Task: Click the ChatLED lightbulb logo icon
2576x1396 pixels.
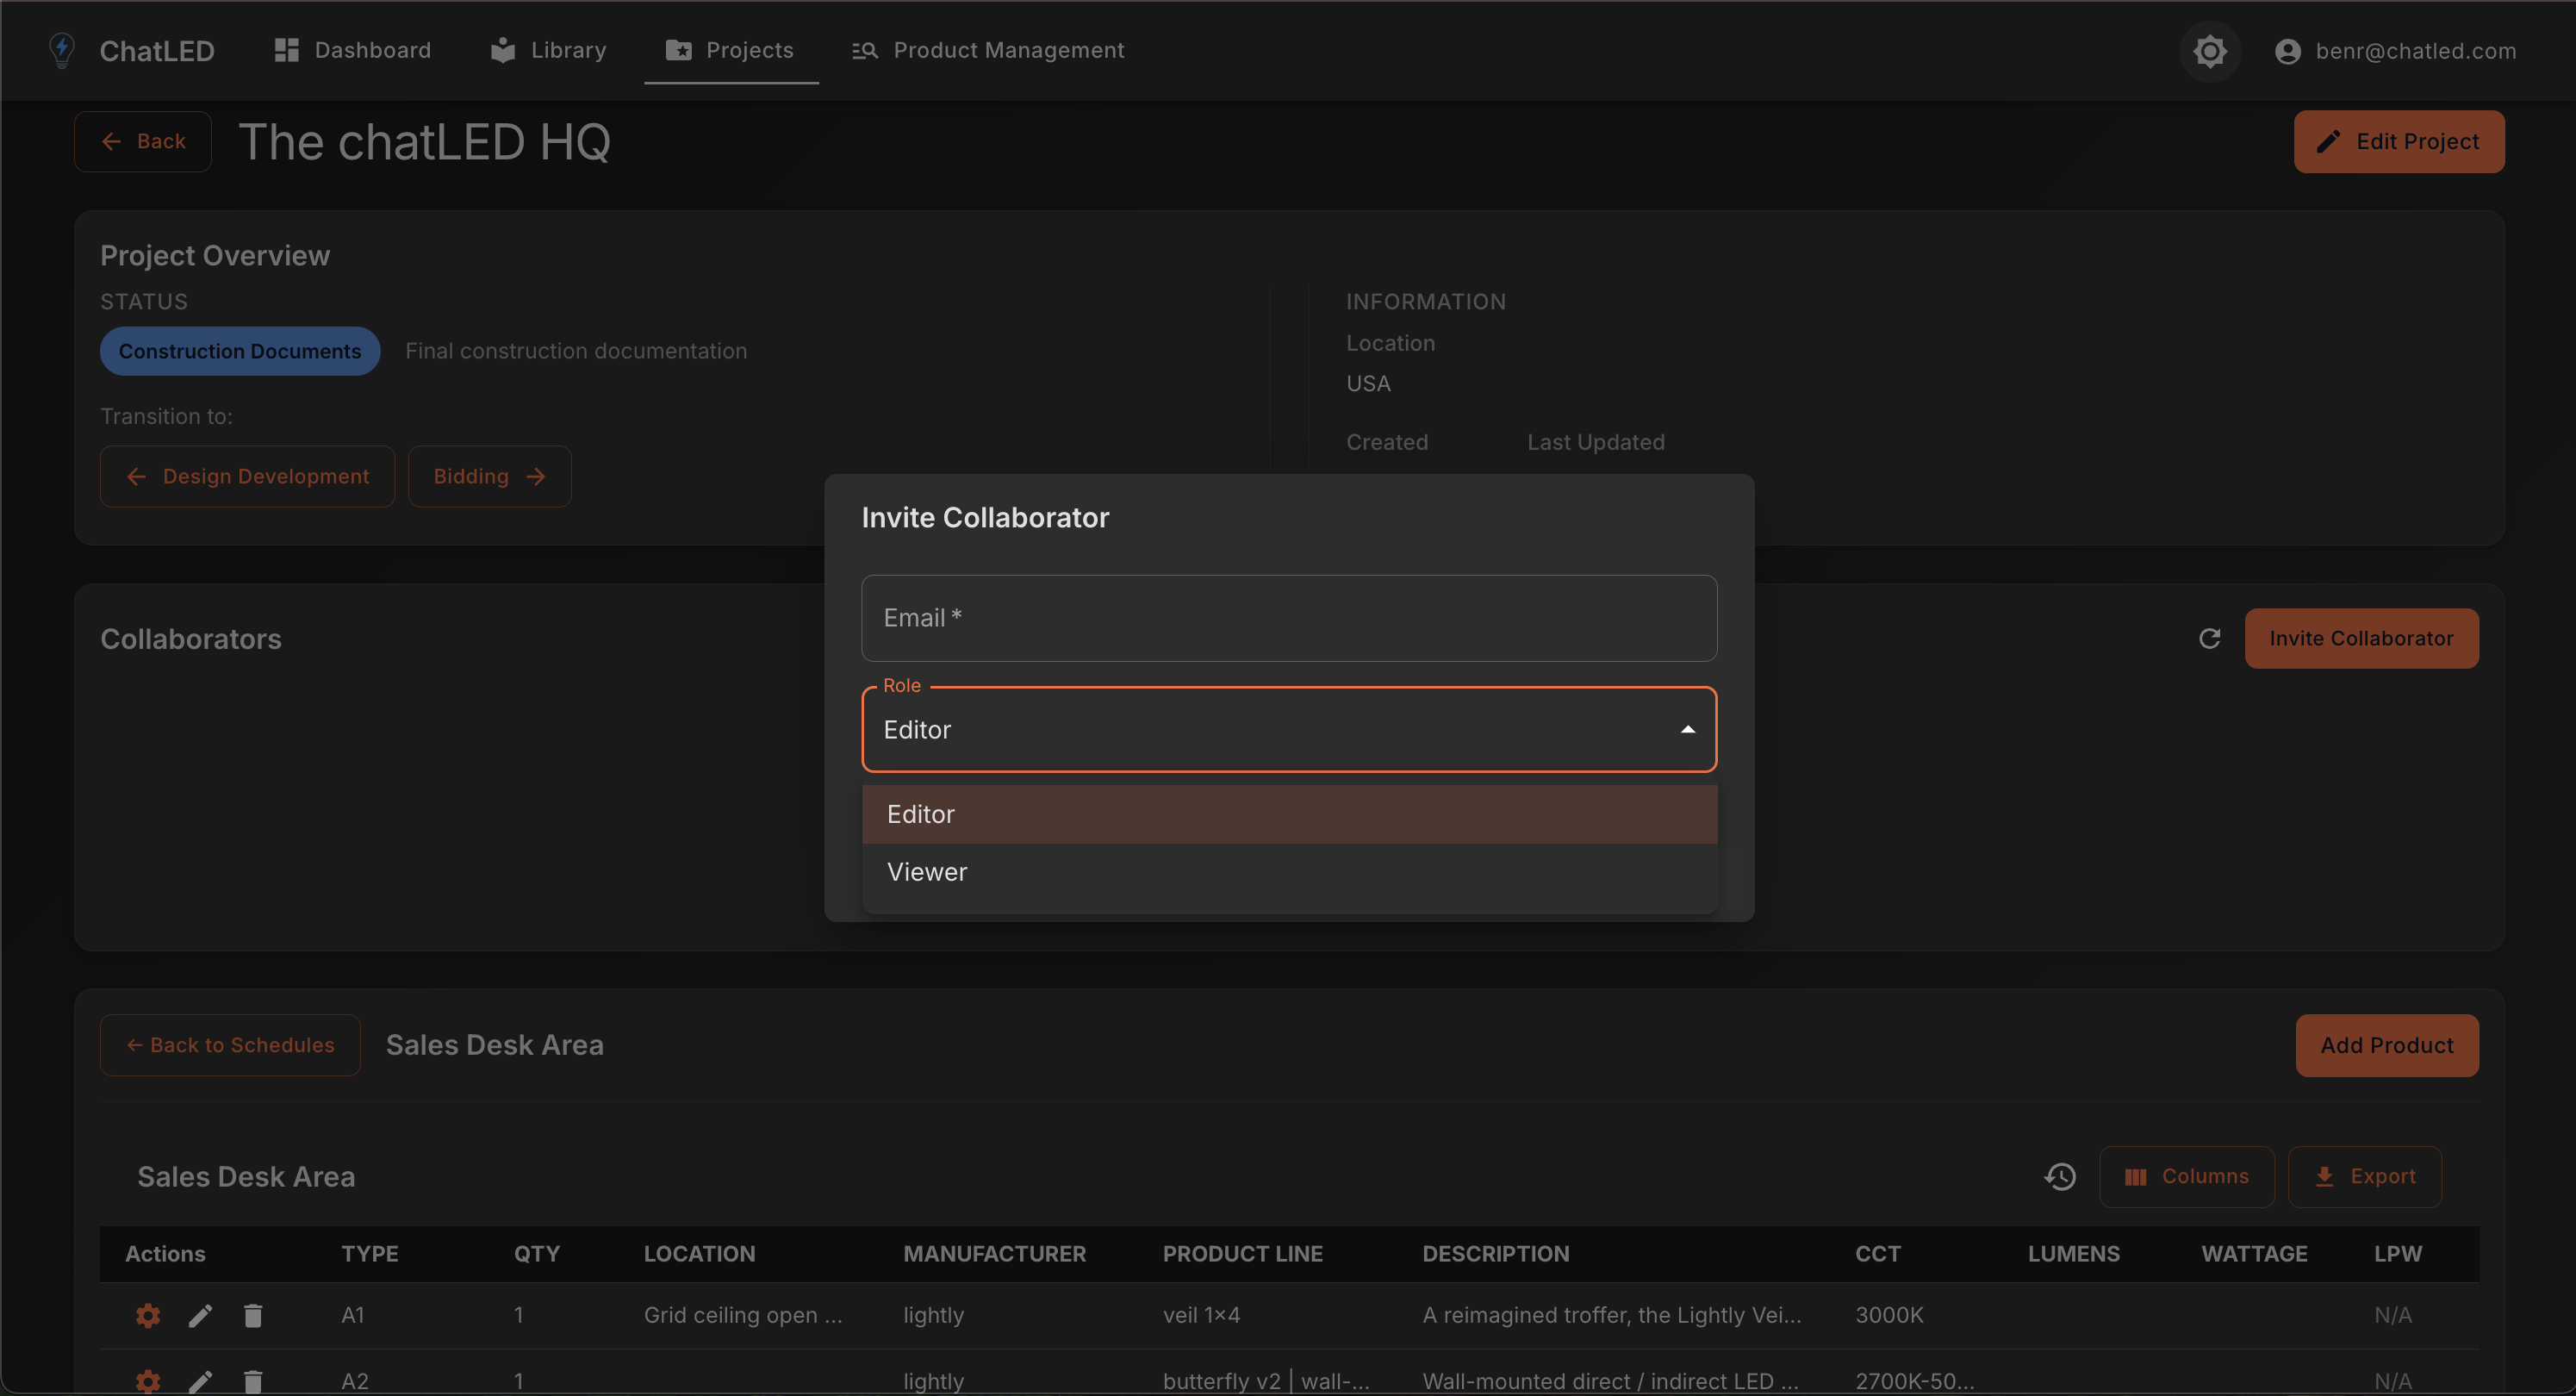Action: click(62, 50)
